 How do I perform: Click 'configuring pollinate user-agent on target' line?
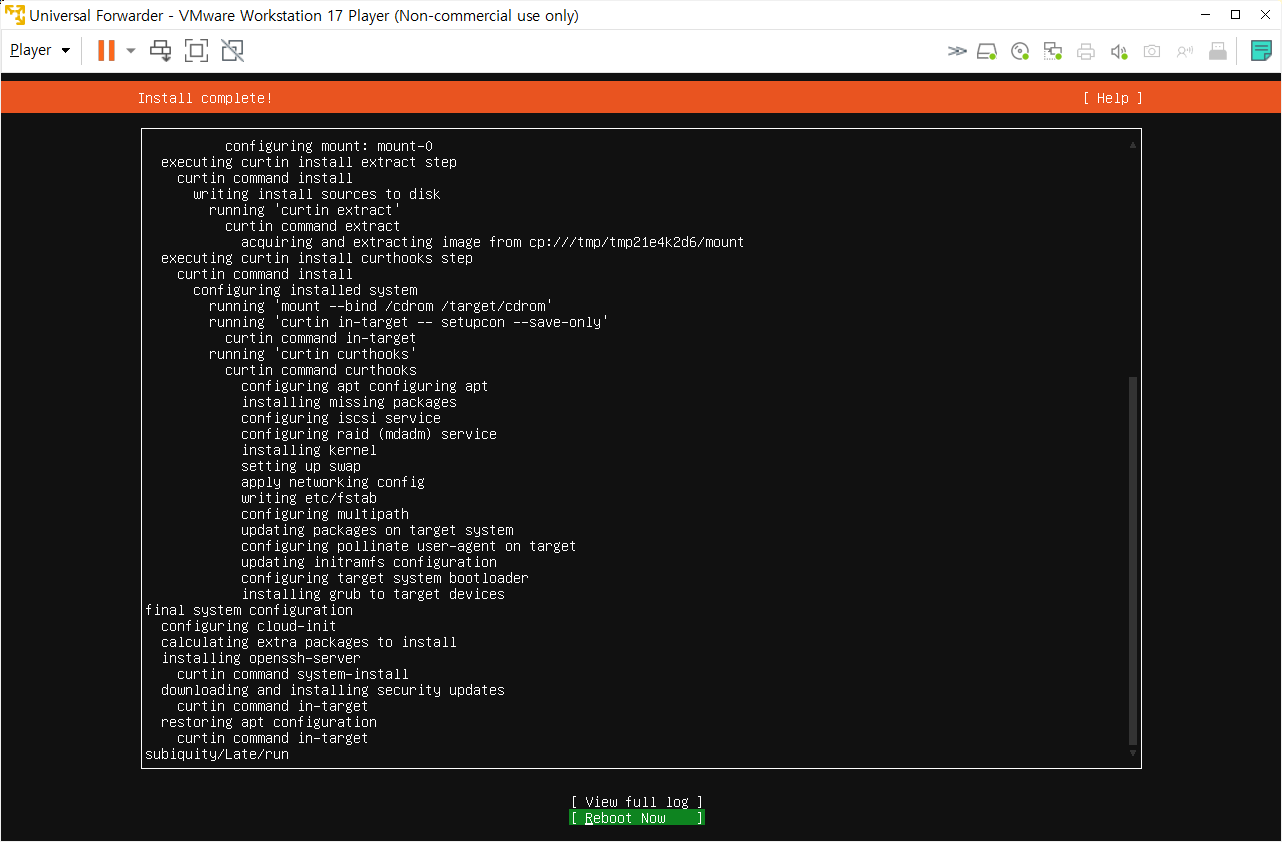point(409,546)
